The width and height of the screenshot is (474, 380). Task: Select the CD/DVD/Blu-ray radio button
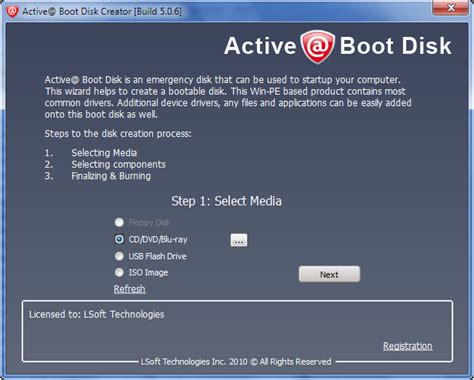[119, 239]
